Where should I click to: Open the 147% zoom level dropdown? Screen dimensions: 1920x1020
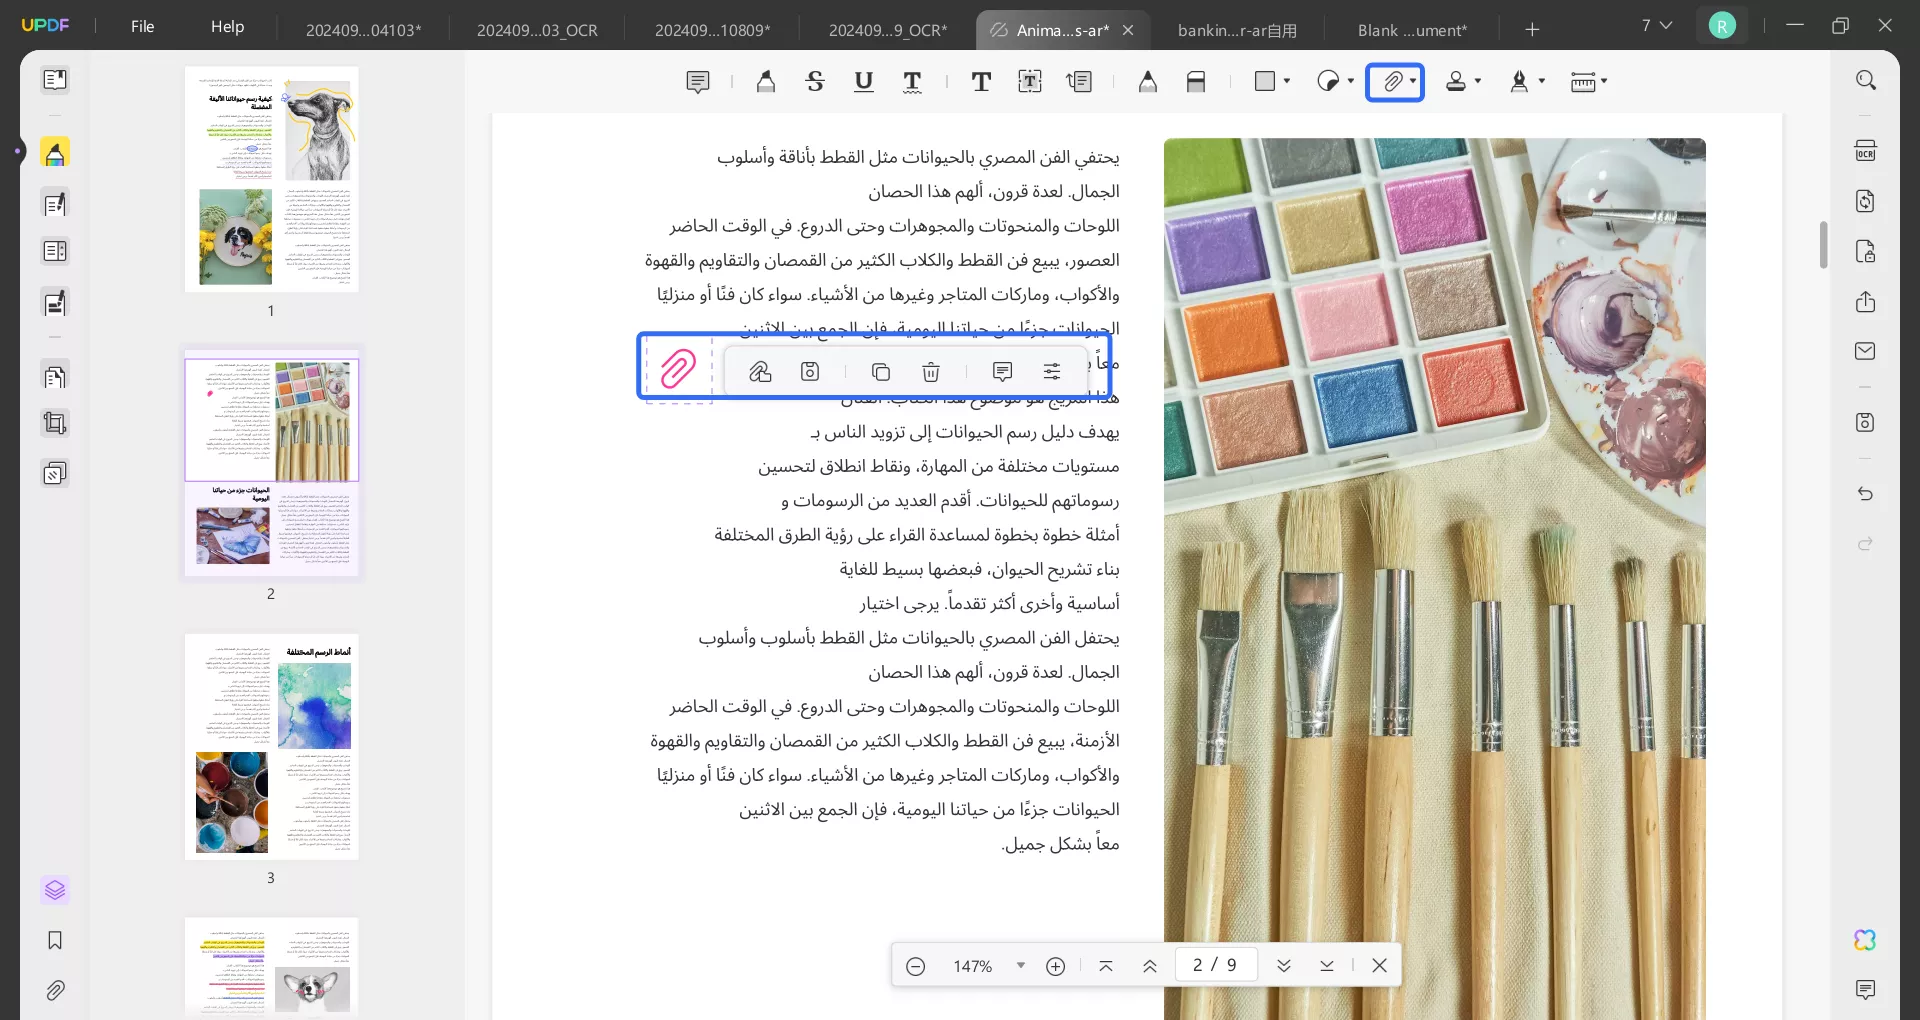click(x=1021, y=965)
